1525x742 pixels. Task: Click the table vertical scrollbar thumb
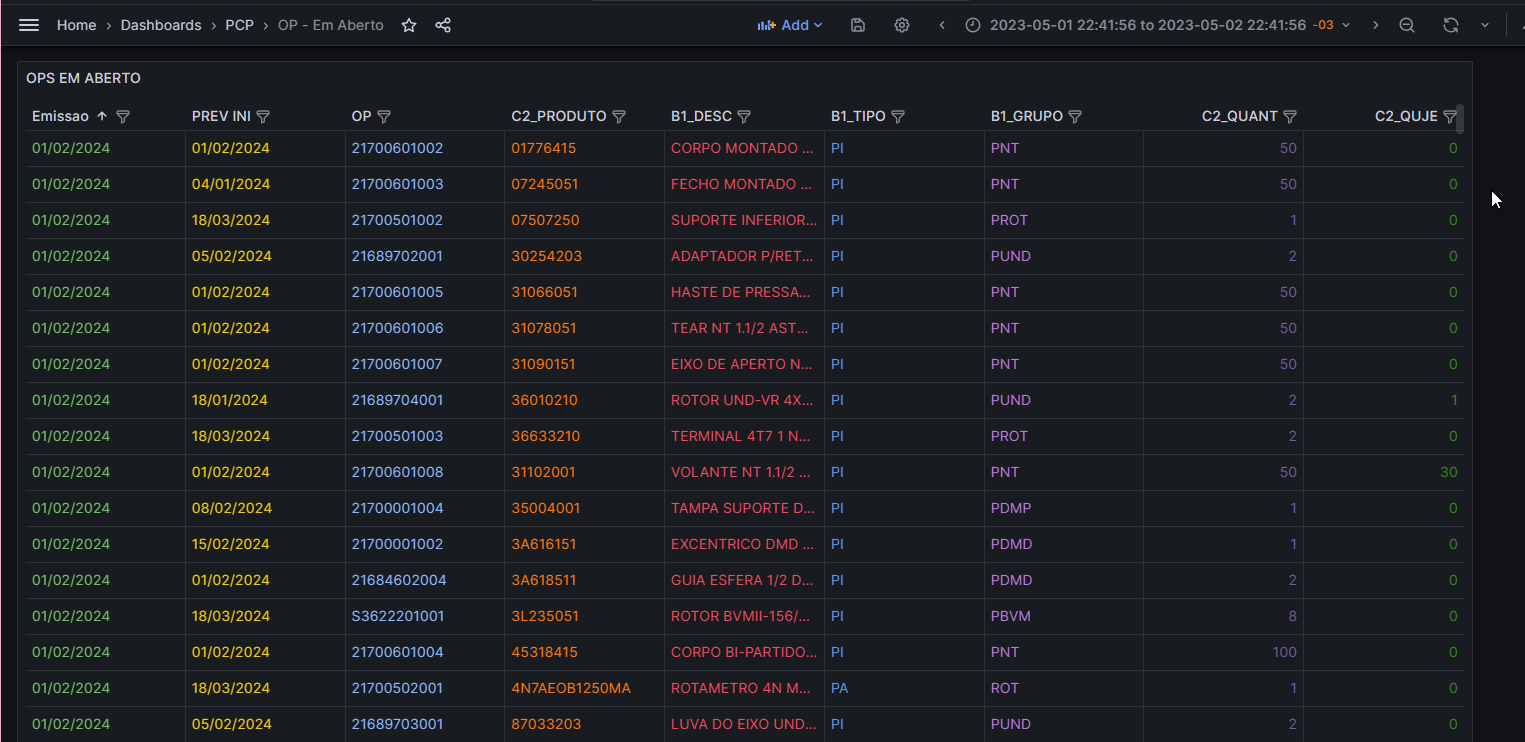click(1460, 118)
